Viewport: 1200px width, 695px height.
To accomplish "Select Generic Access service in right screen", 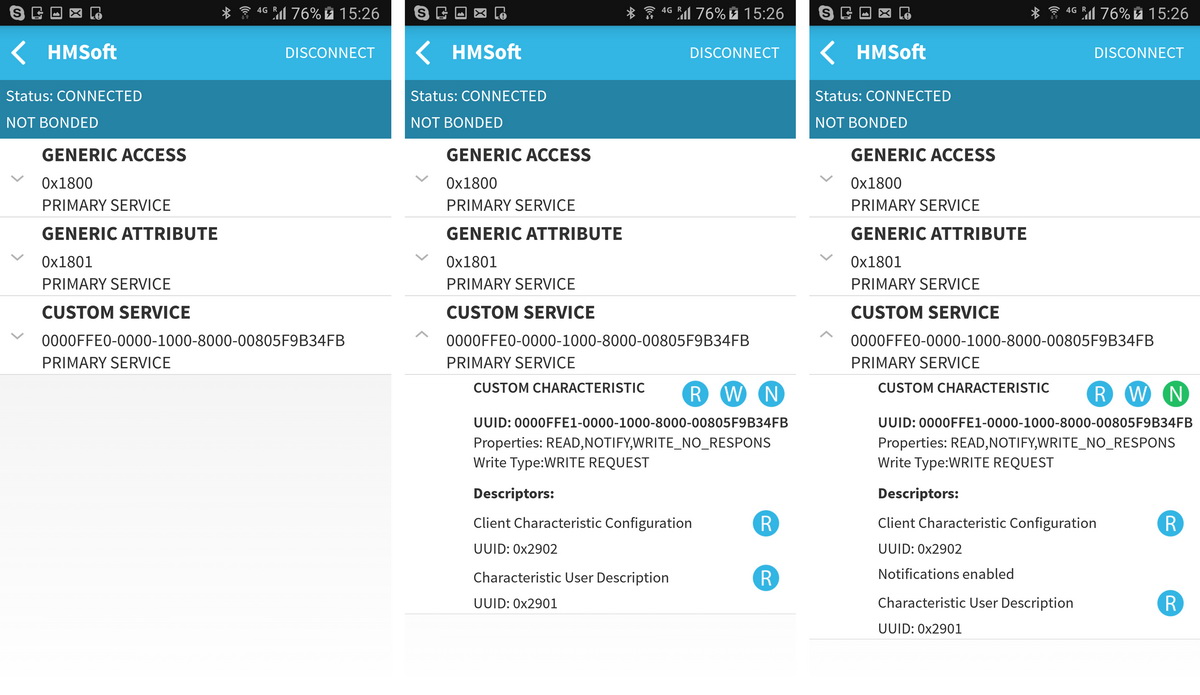I will [1005, 178].
